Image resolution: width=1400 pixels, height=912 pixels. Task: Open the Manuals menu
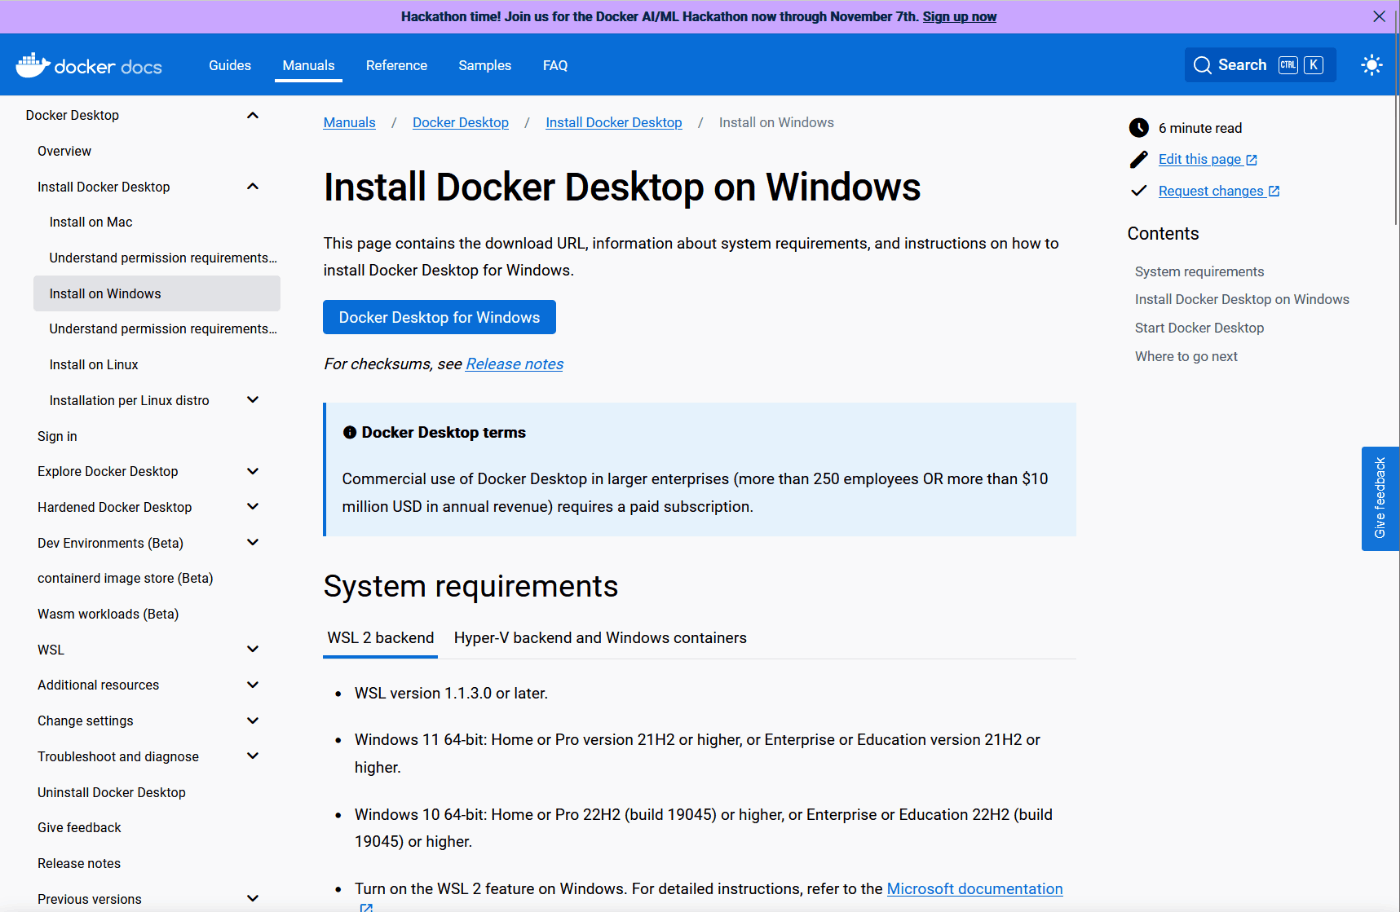click(309, 65)
